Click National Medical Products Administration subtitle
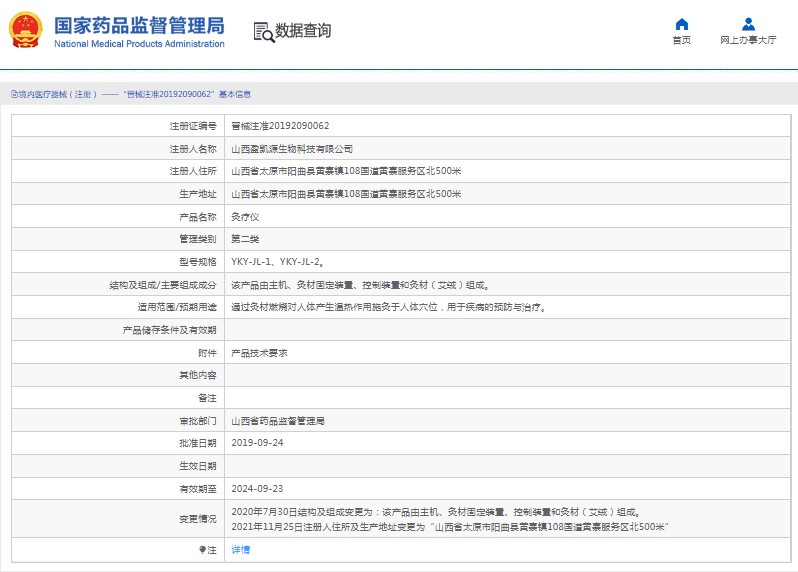 (x=139, y=44)
